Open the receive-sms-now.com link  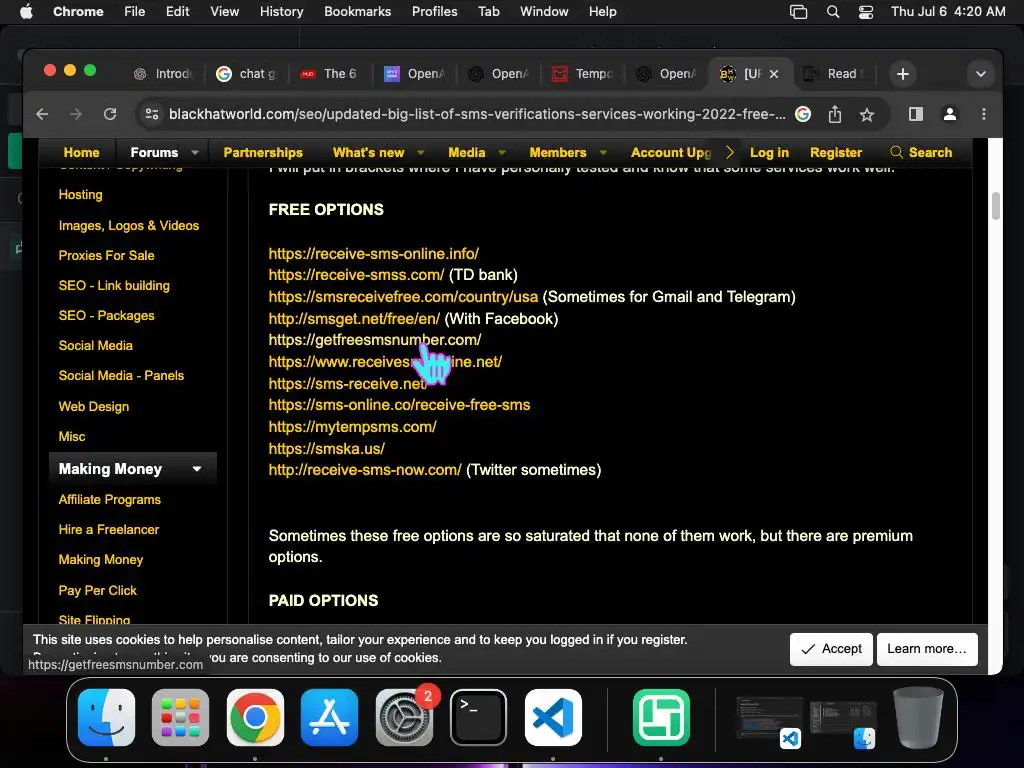click(x=364, y=470)
